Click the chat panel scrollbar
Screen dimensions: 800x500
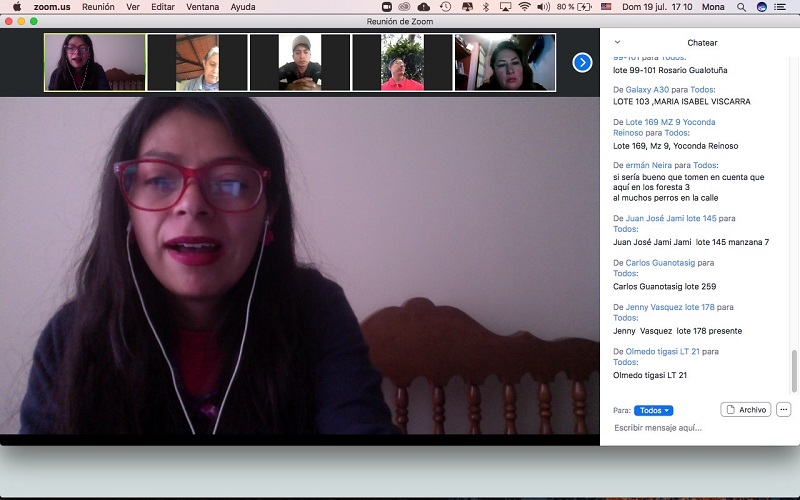coord(793,371)
